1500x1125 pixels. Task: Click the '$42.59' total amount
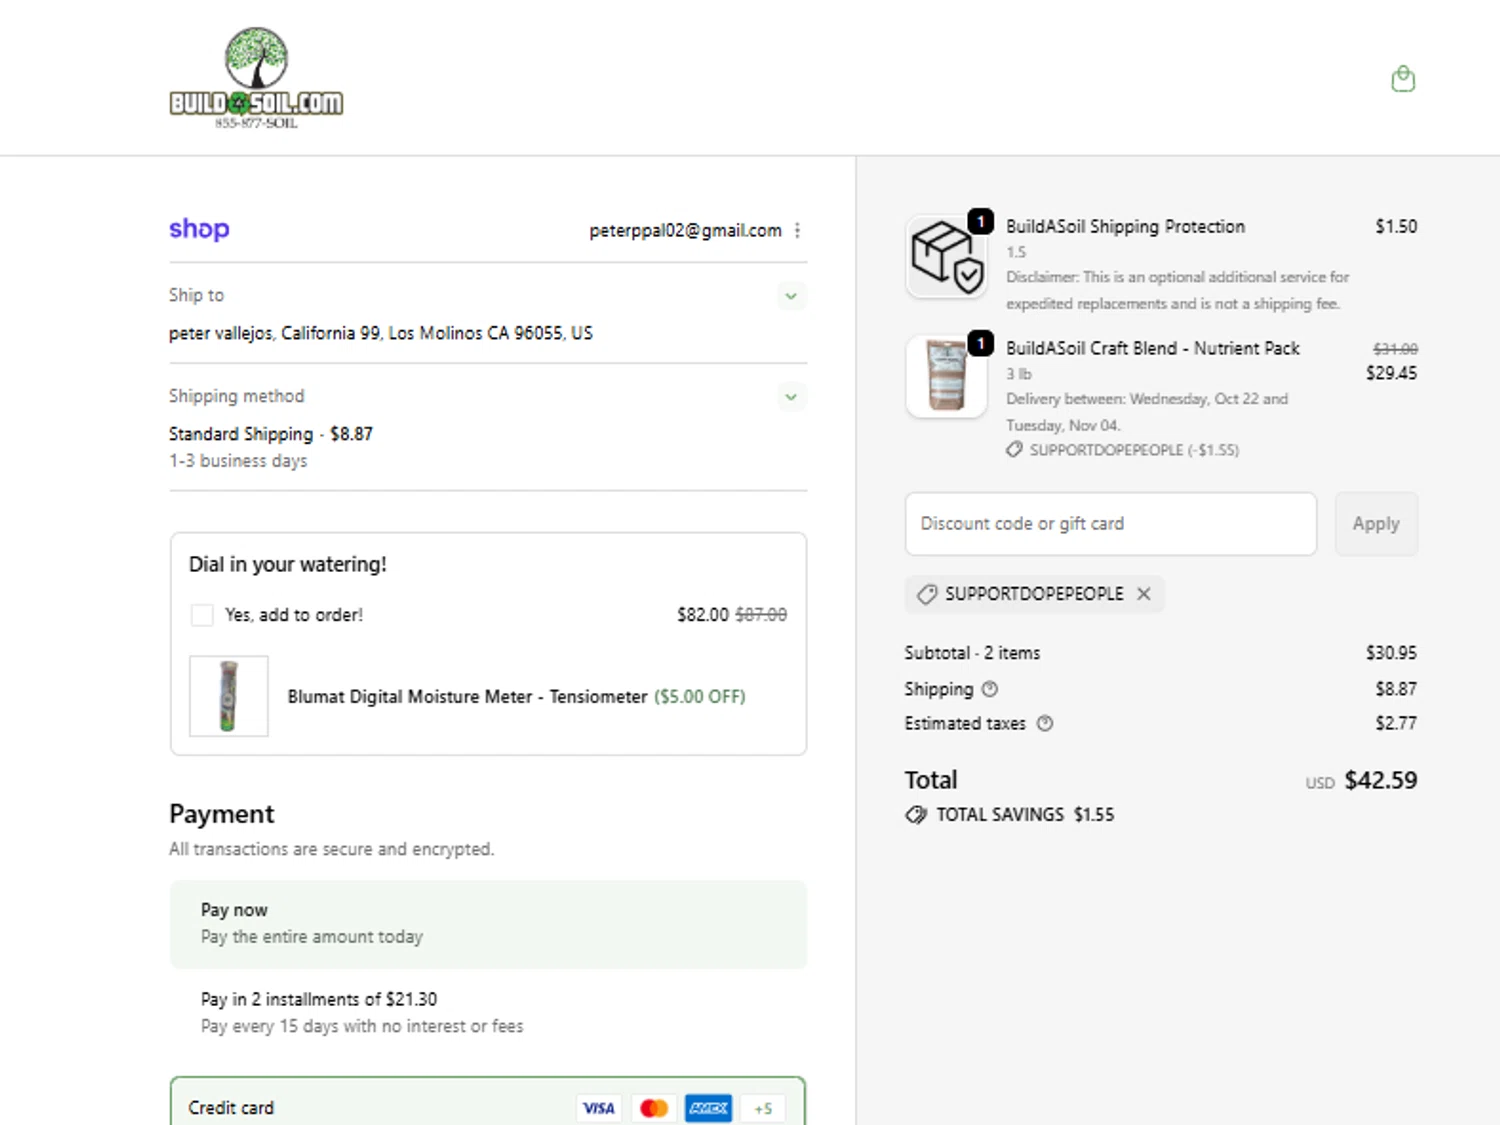click(1381, 780)
